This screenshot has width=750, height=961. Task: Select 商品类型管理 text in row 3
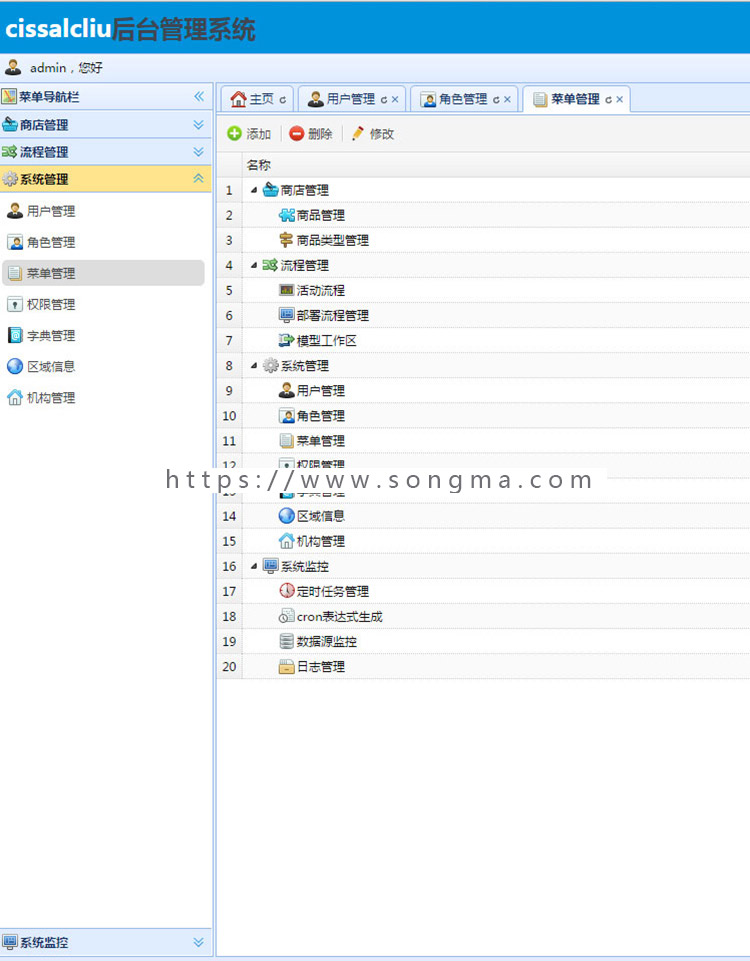333,240
